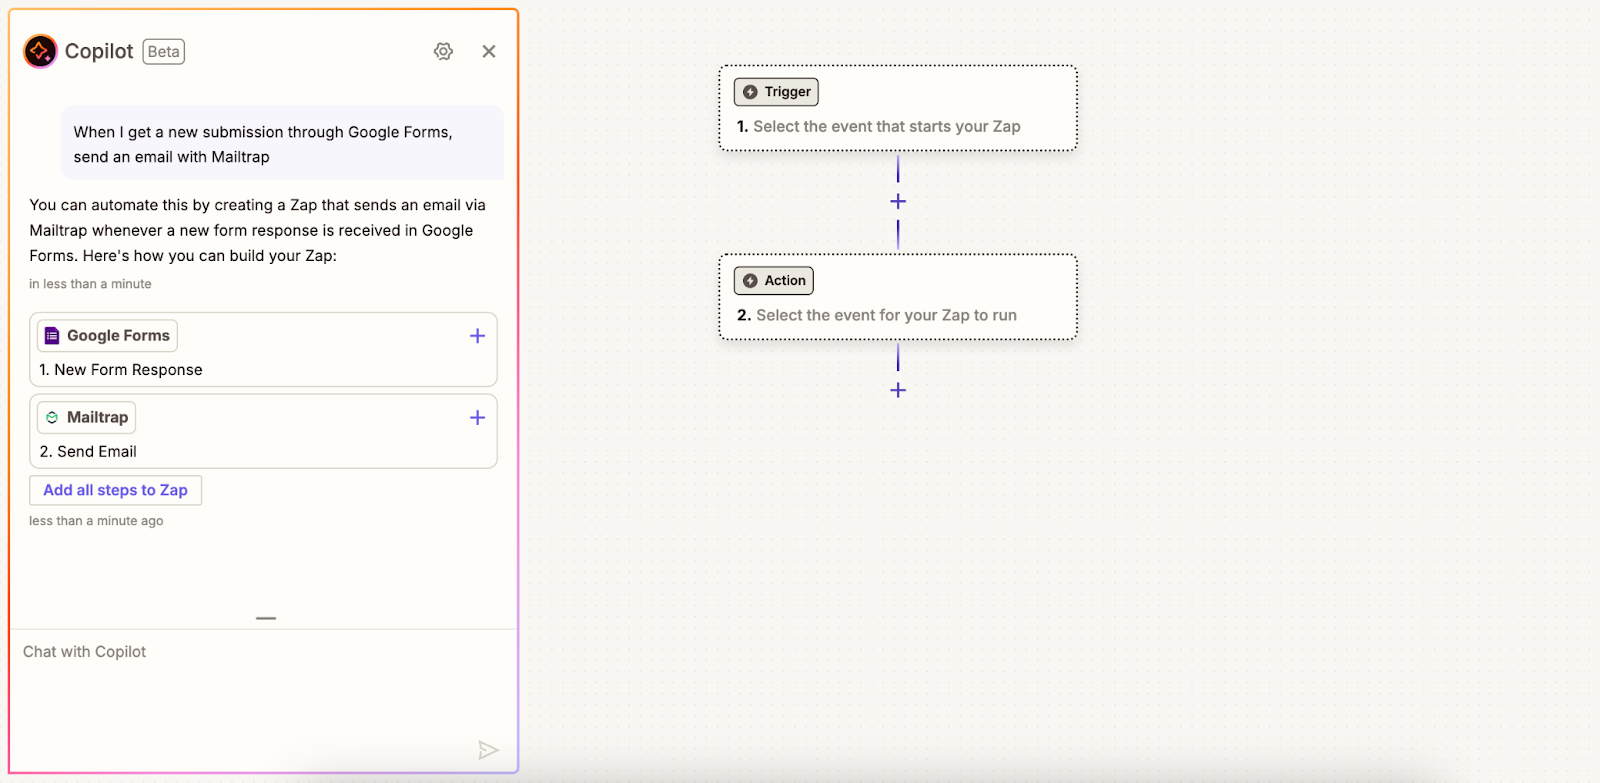Click the Mailtrap app icon
The width and height of the screenshot is (1600, 783).
[x=52, y=418]
